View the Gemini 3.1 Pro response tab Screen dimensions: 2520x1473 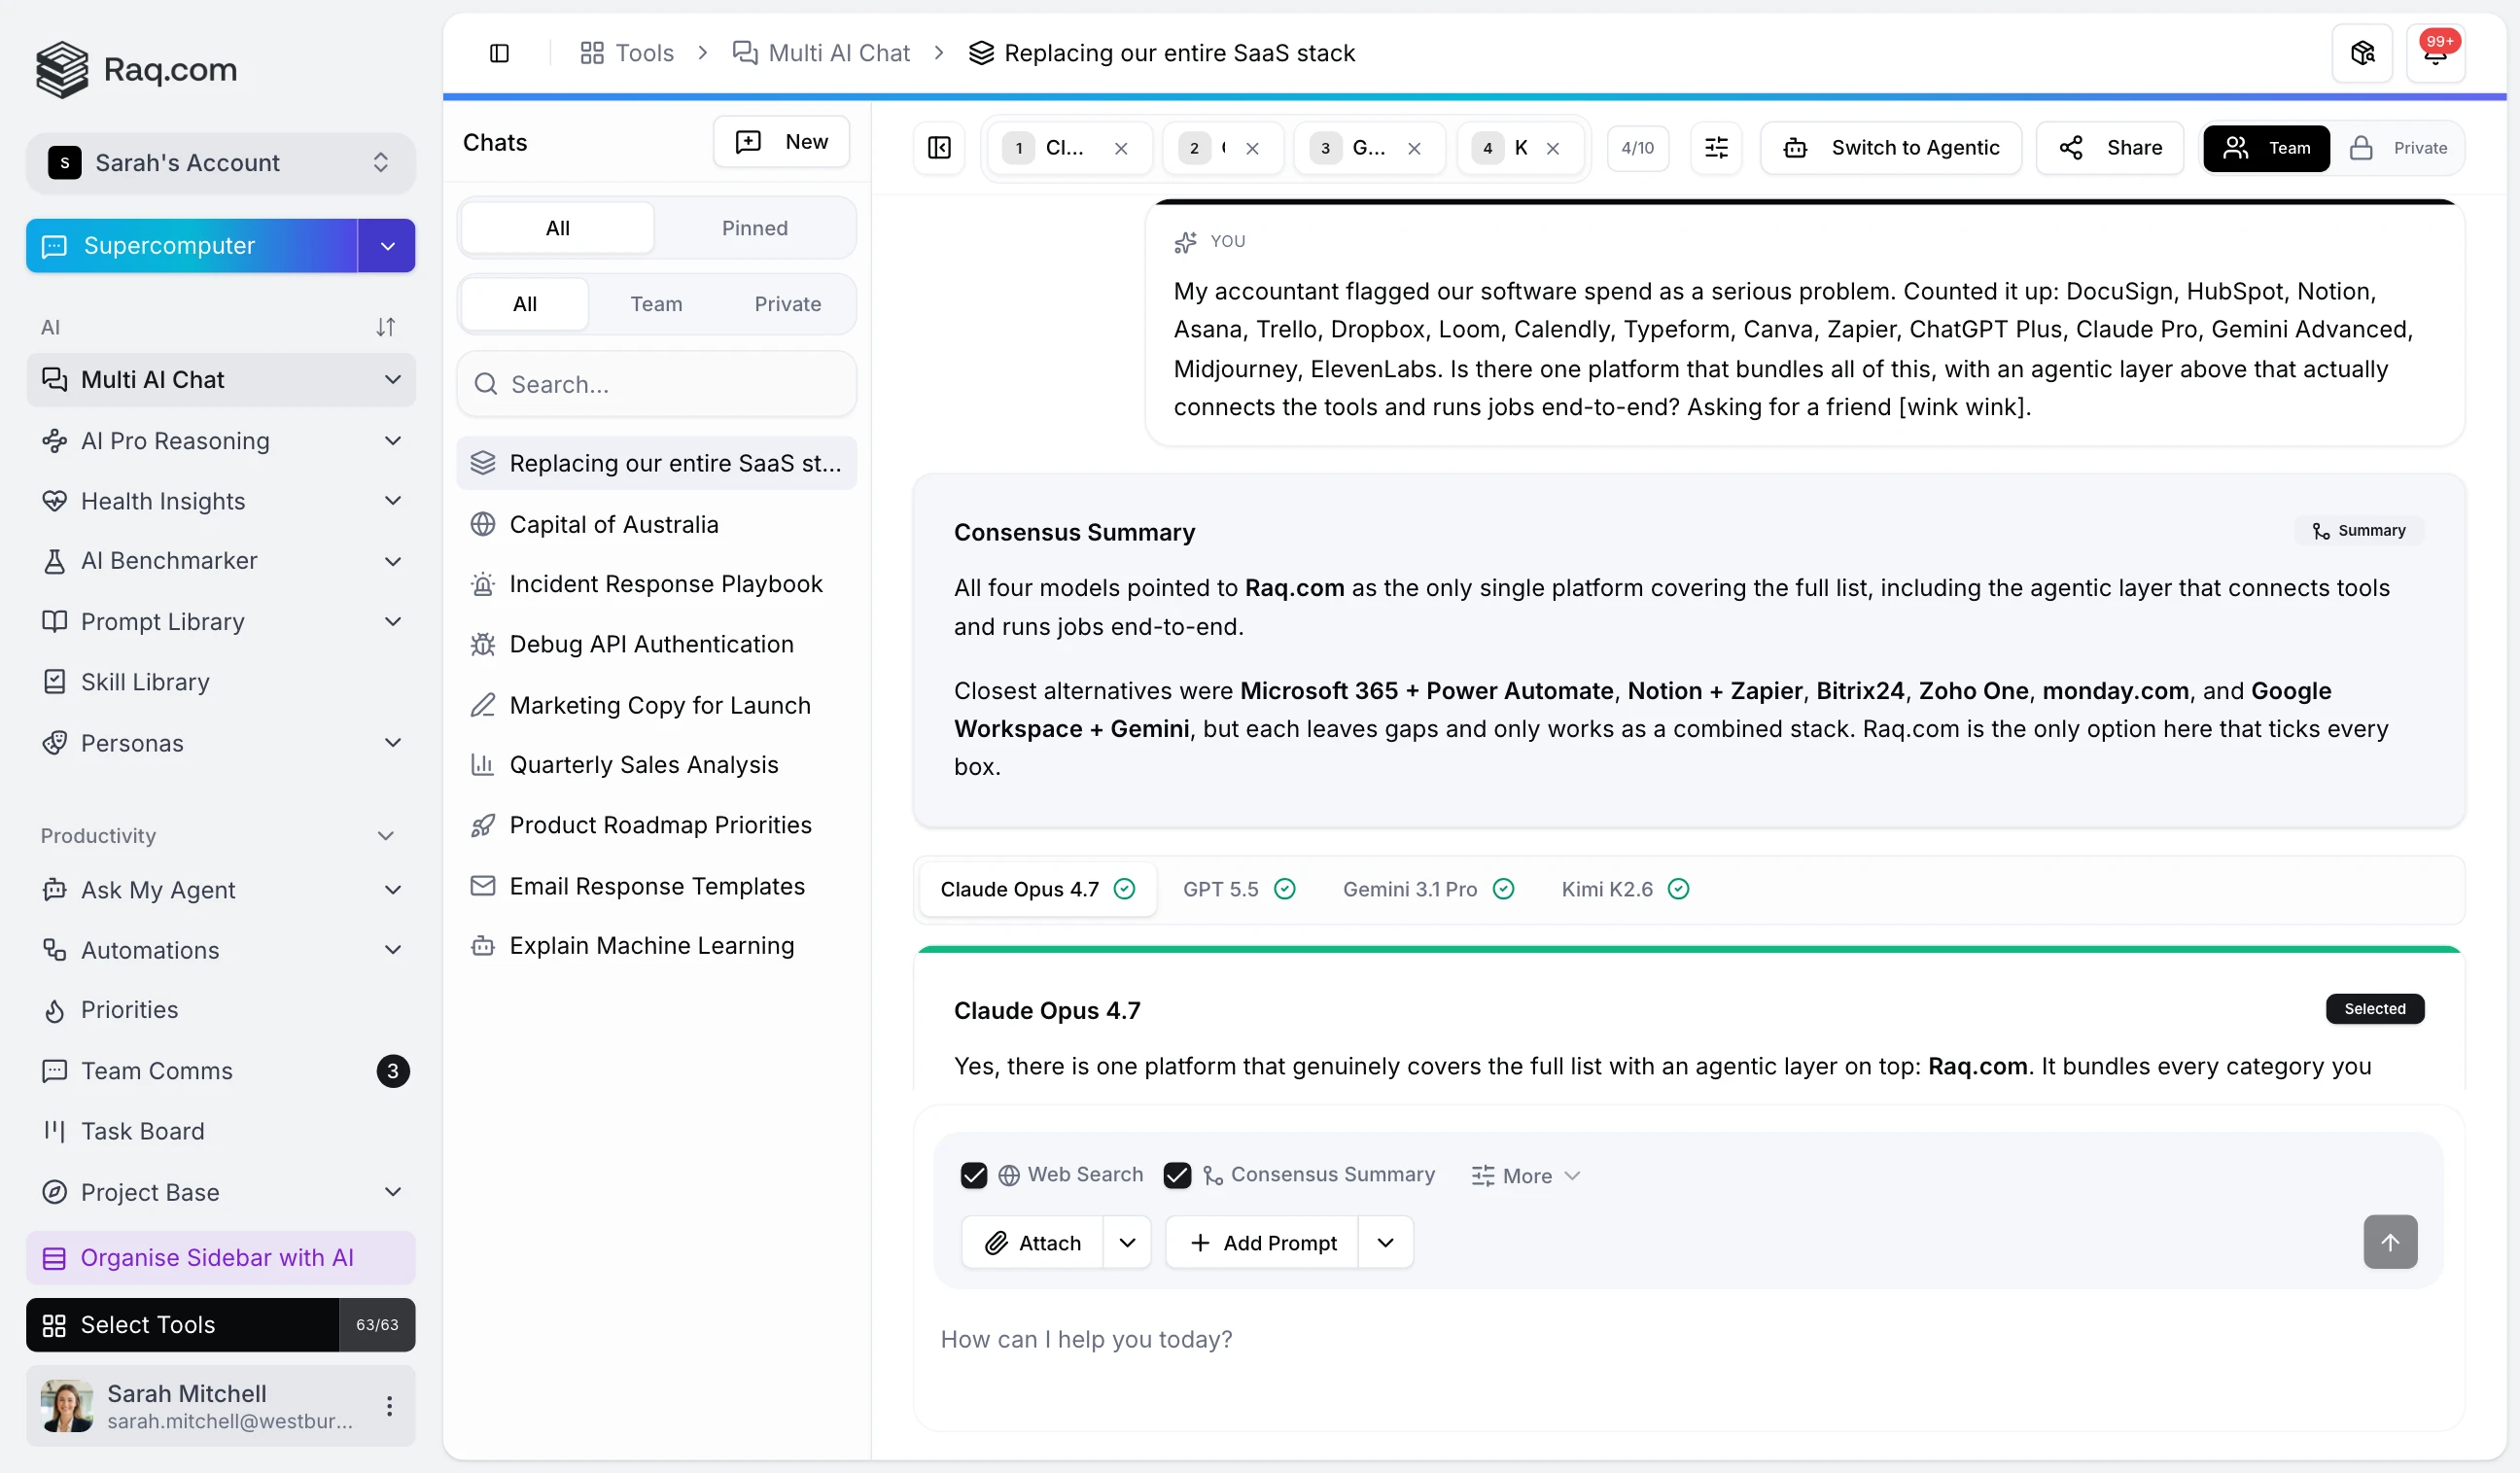pos(1428,889)
